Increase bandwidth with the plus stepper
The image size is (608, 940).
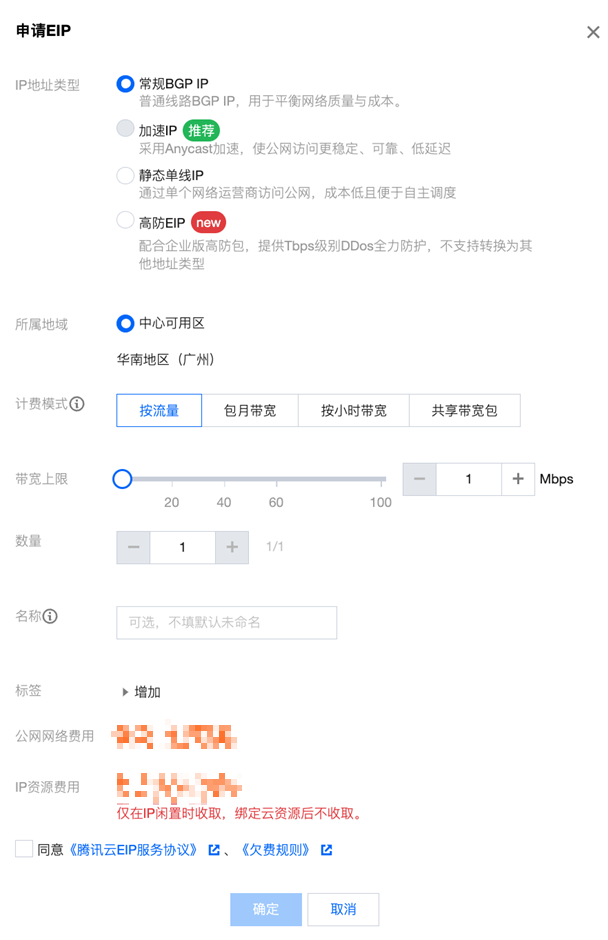(518, 478)
